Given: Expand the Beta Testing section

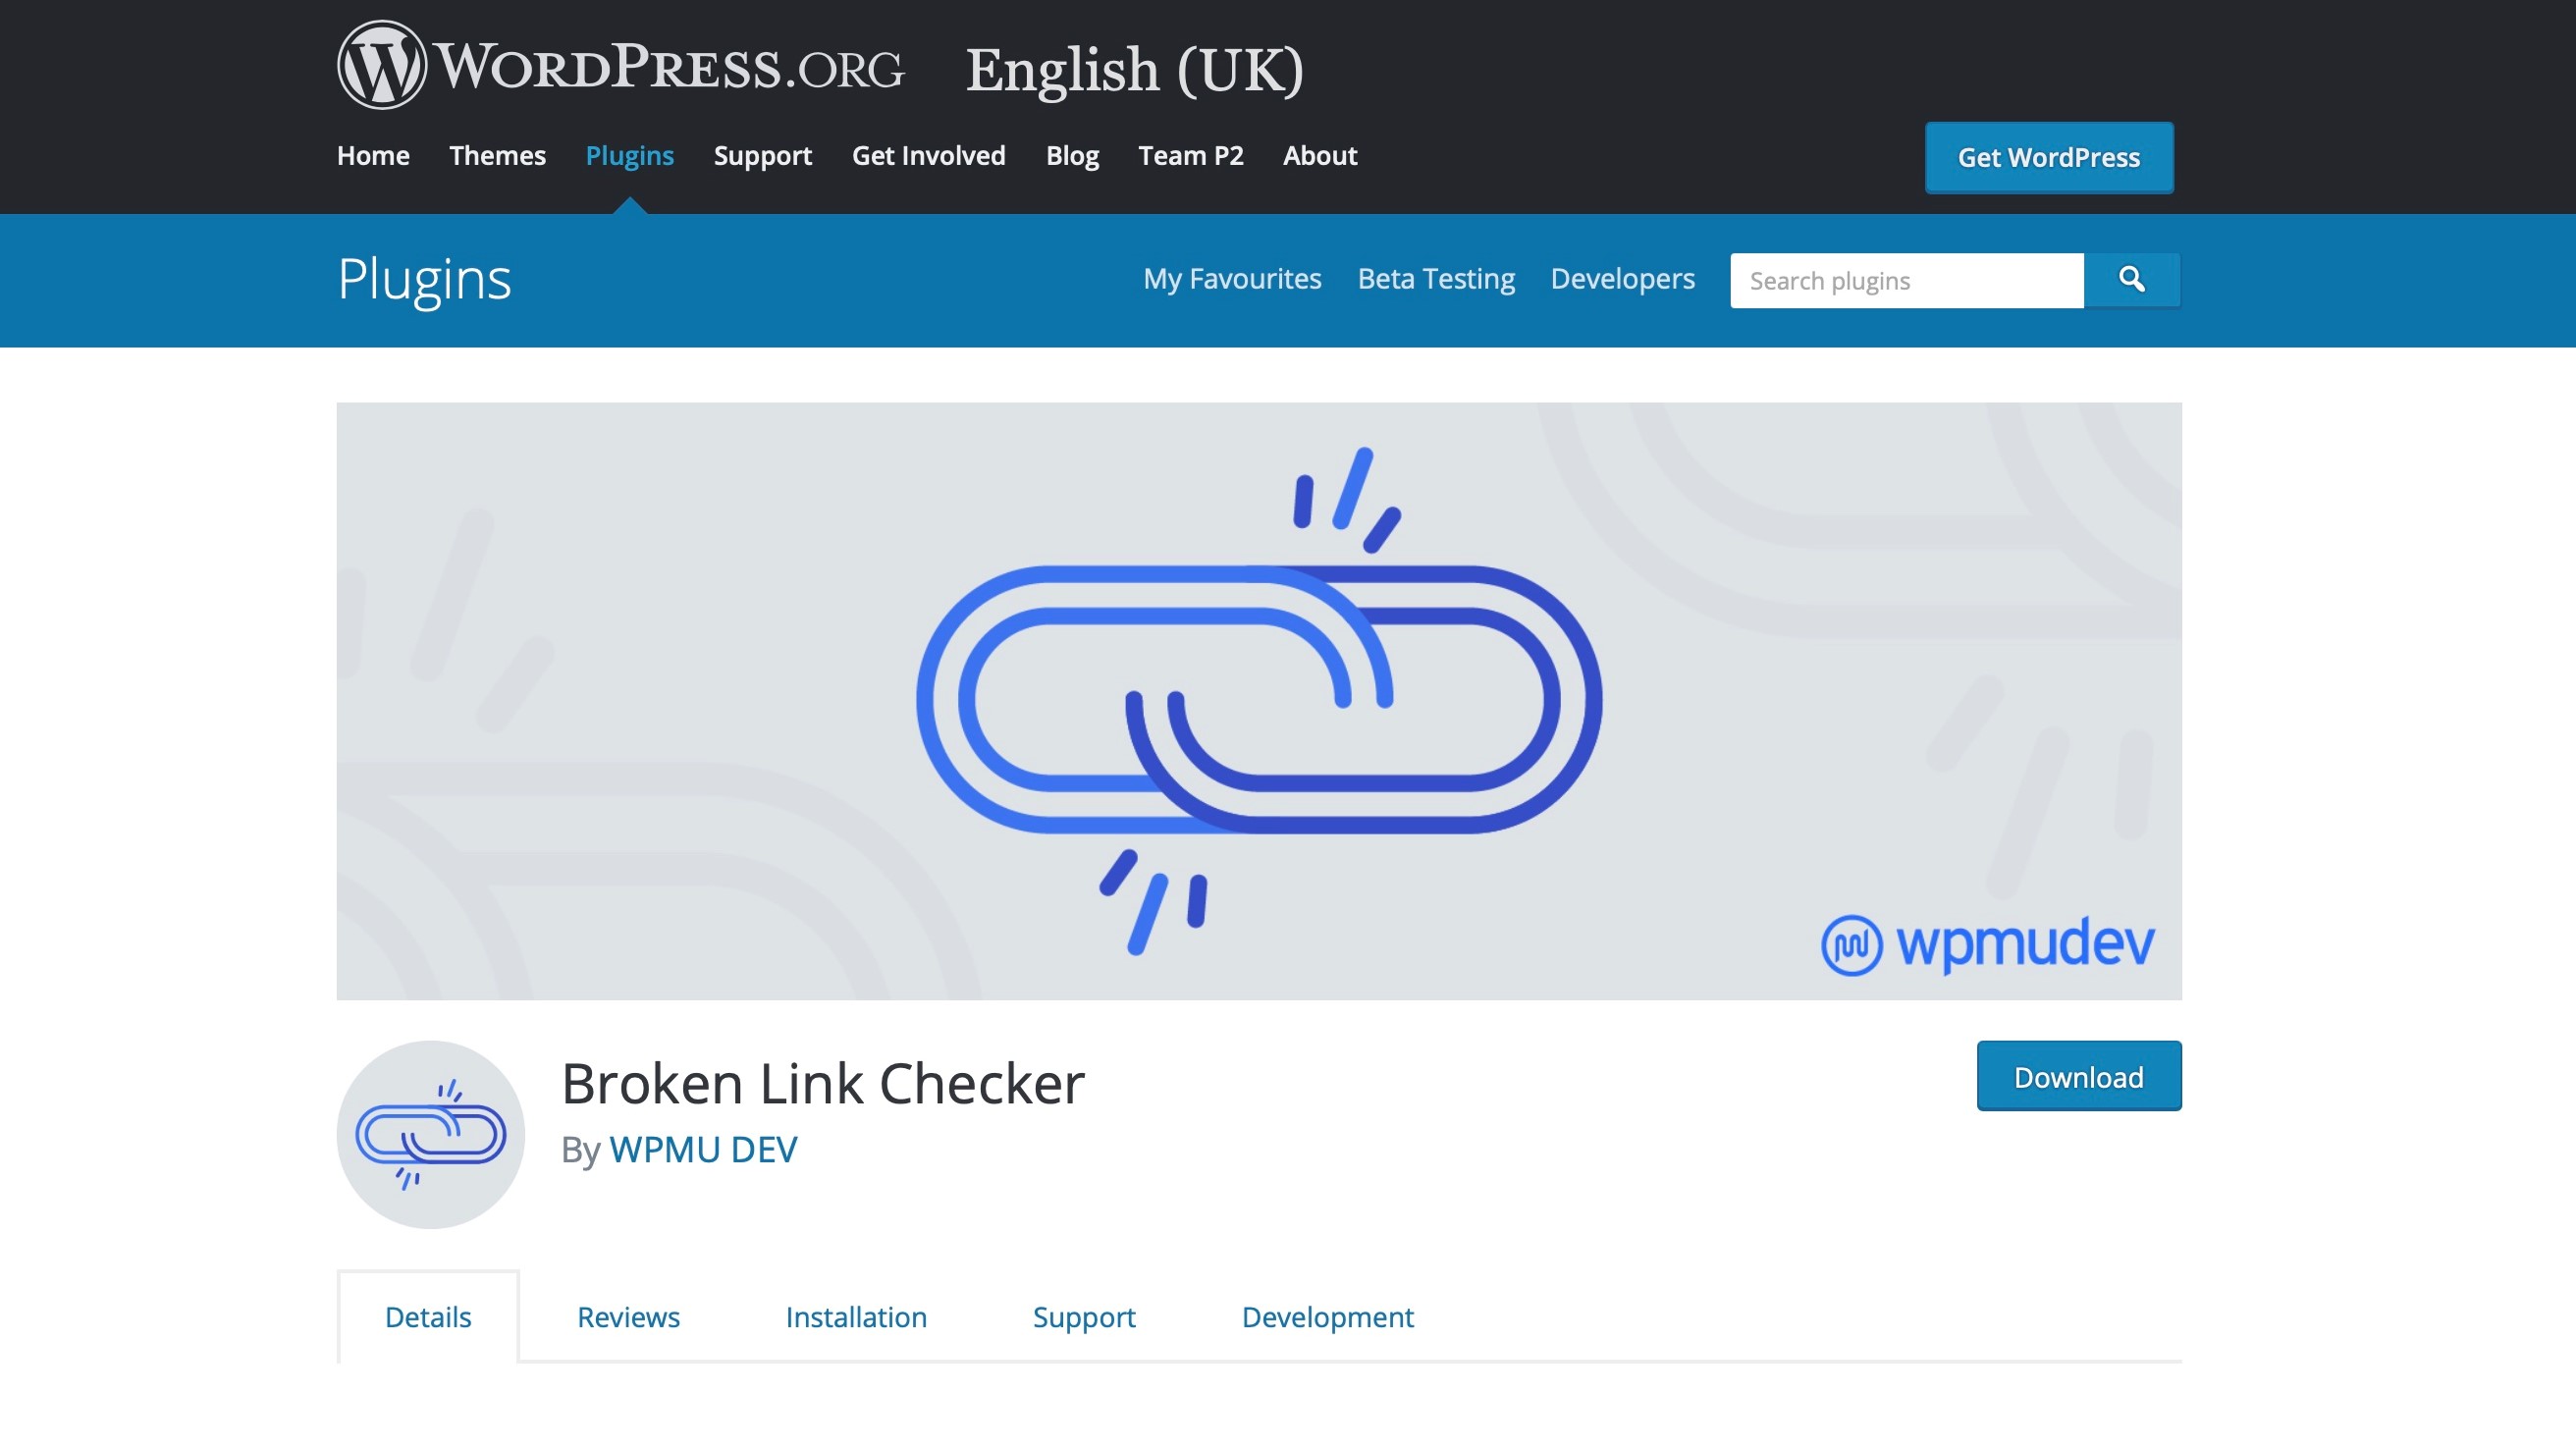Looking at the screenshot, I should coord(1436,278).
